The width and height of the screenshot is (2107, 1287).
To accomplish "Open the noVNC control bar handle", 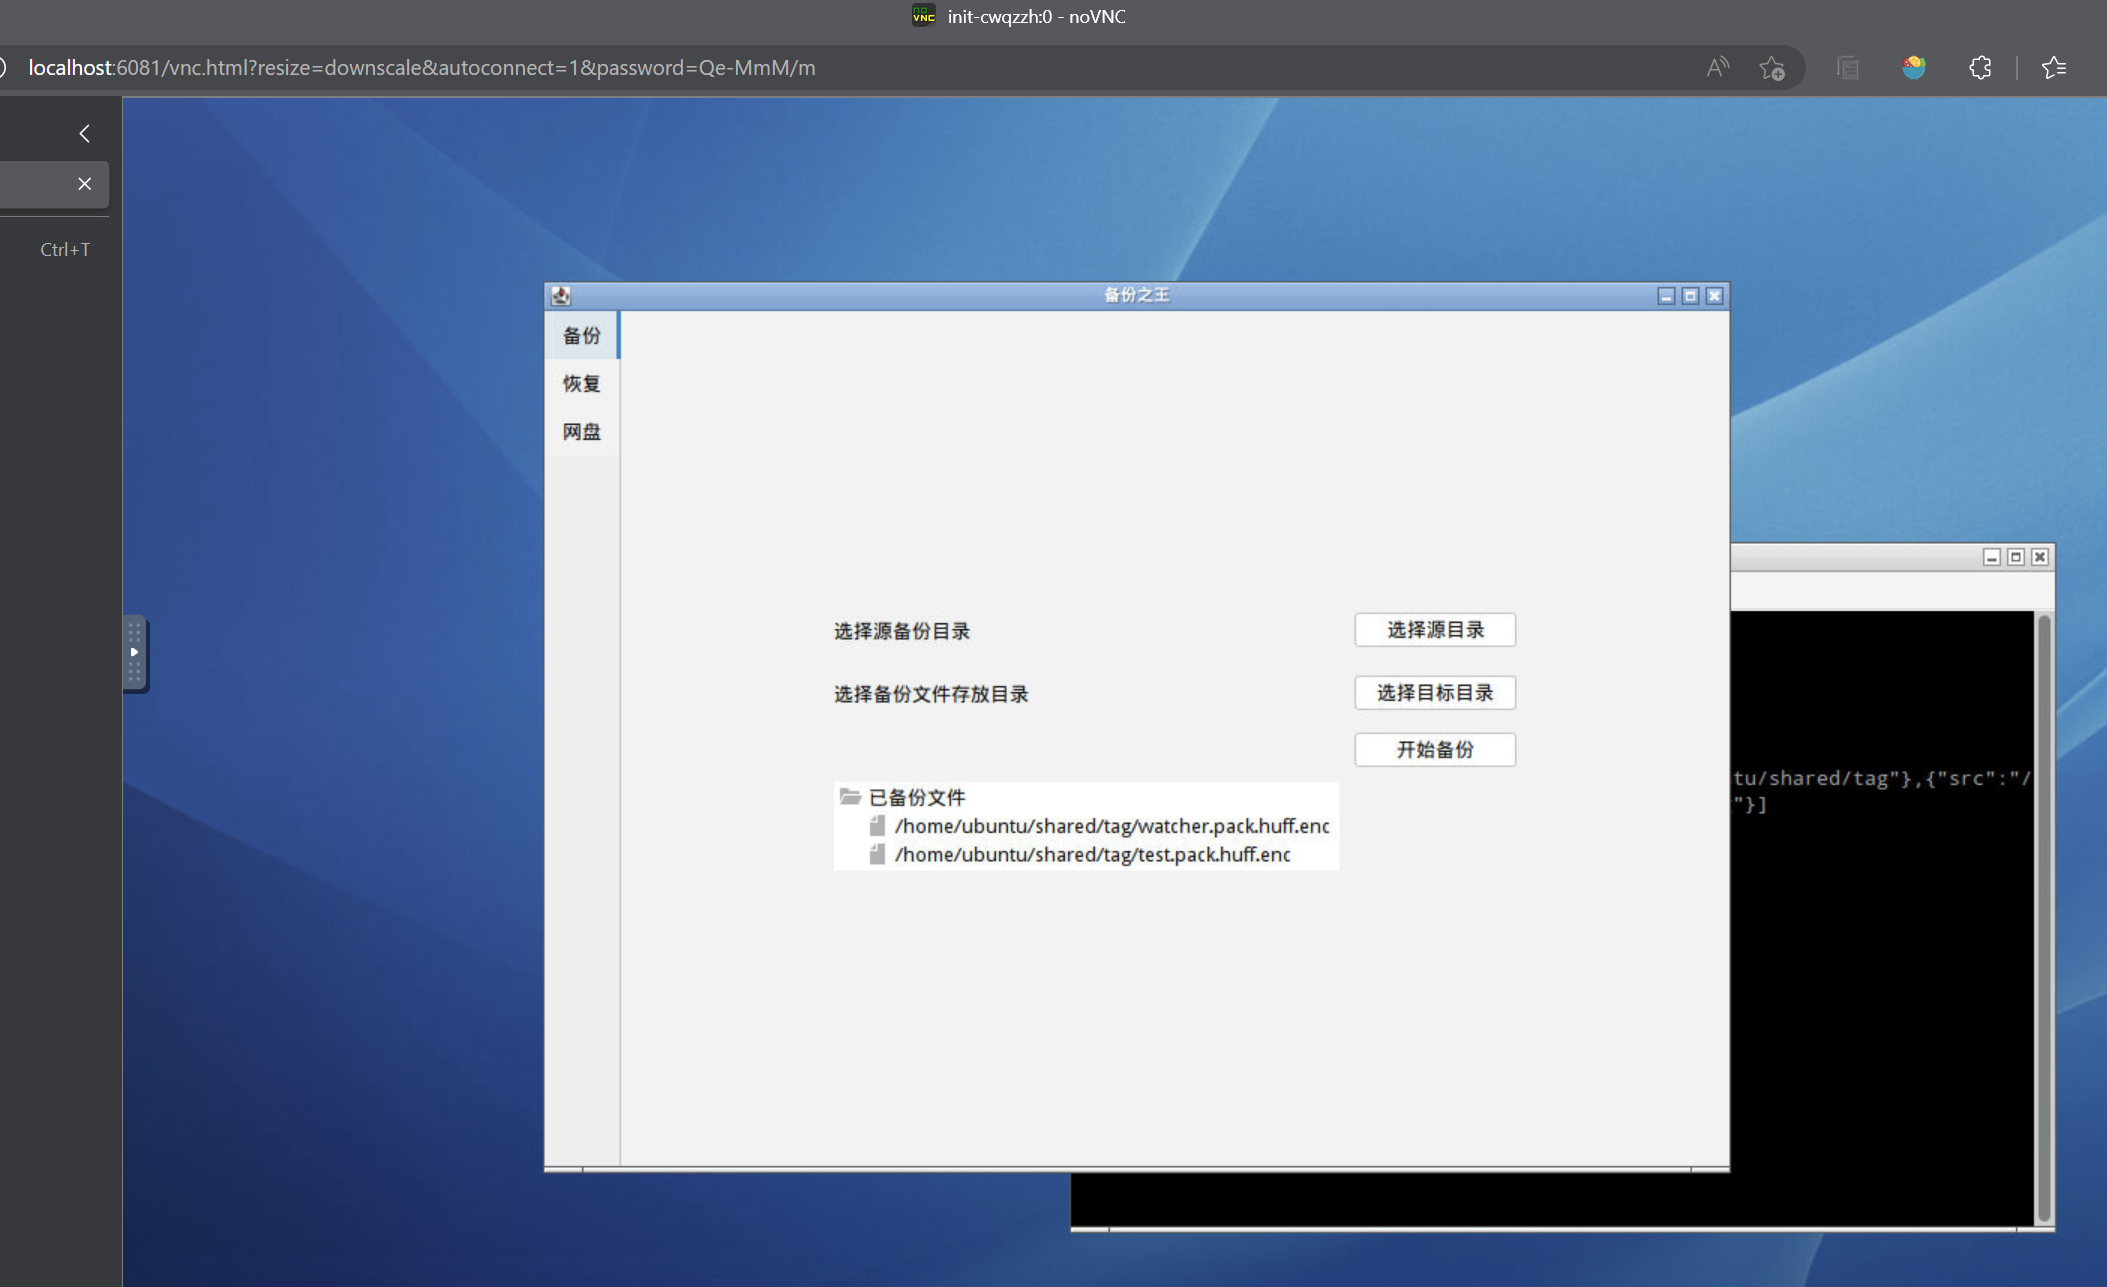I will click(135, 653).
